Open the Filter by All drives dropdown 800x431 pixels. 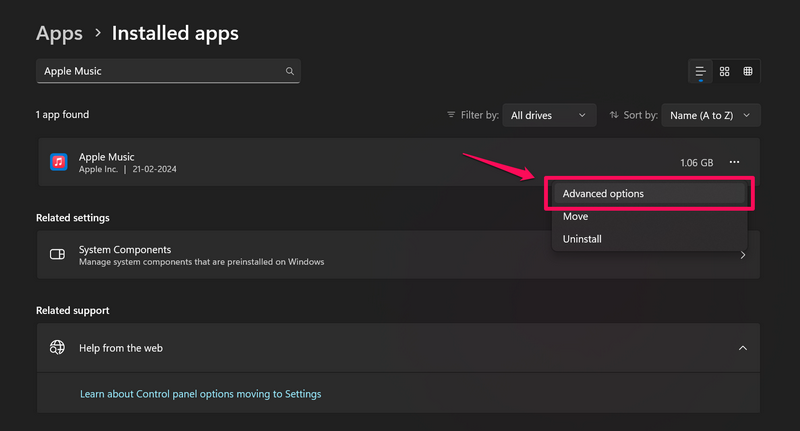[x=548, y=115]
